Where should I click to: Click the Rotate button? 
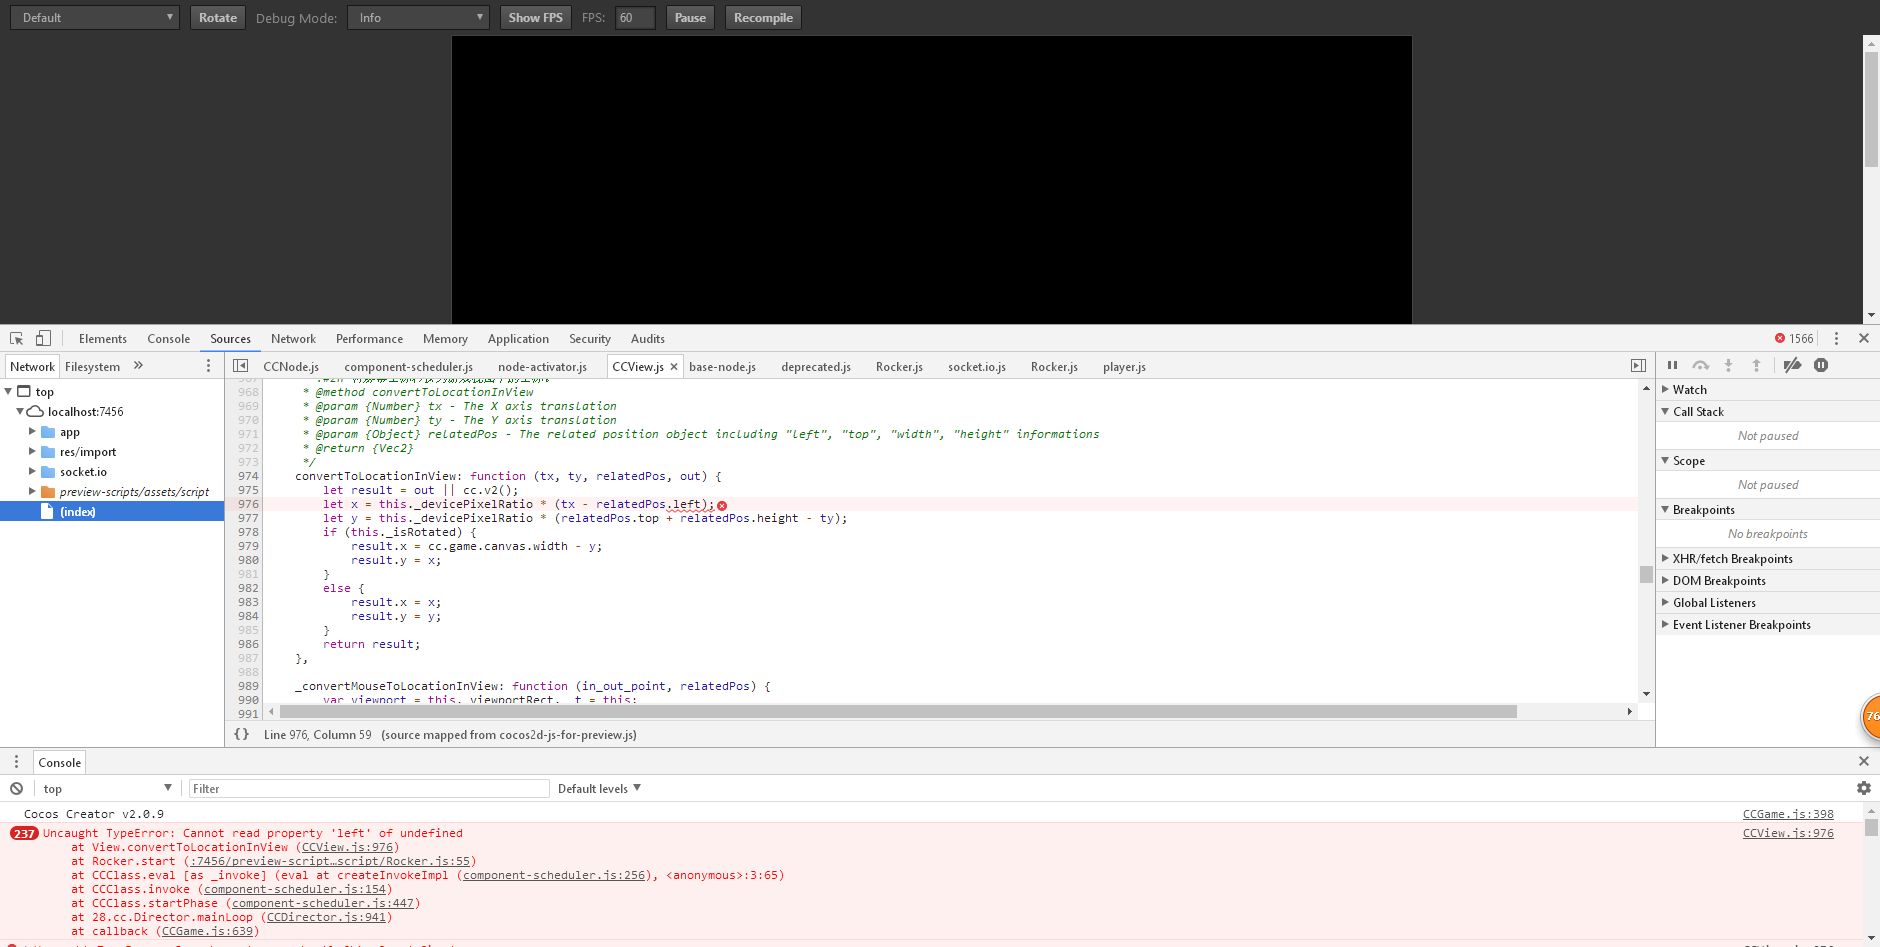(218, 18)
